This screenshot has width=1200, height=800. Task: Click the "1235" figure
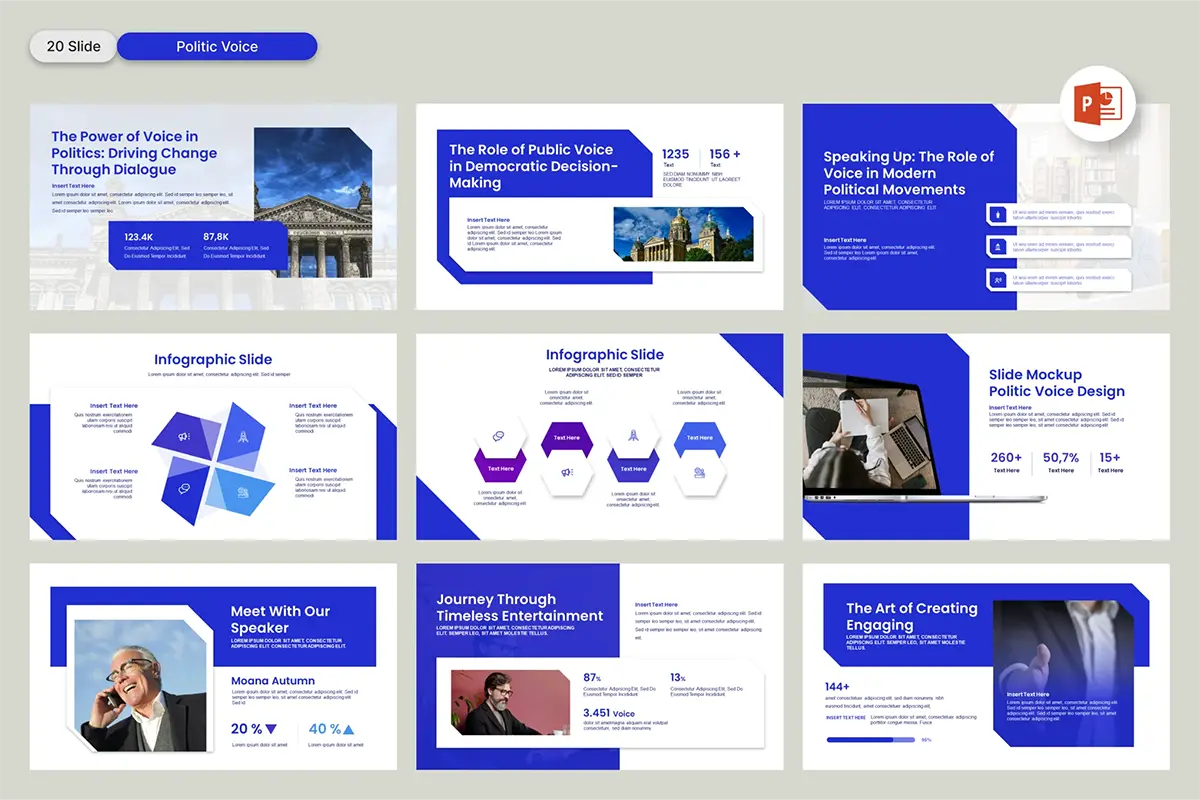coord(676,154)
